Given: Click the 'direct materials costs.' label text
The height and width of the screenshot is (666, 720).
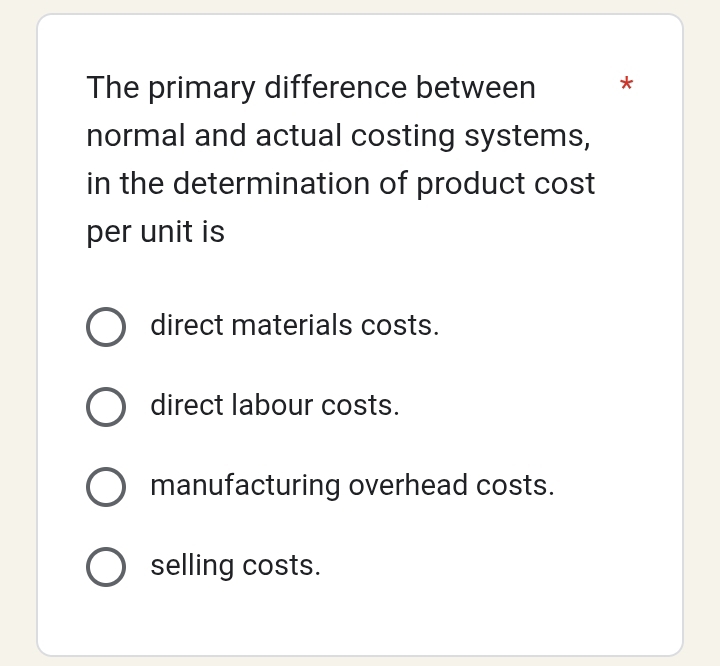Looking at the screenshot, I should pyautogui.click(x=294, y=326).
